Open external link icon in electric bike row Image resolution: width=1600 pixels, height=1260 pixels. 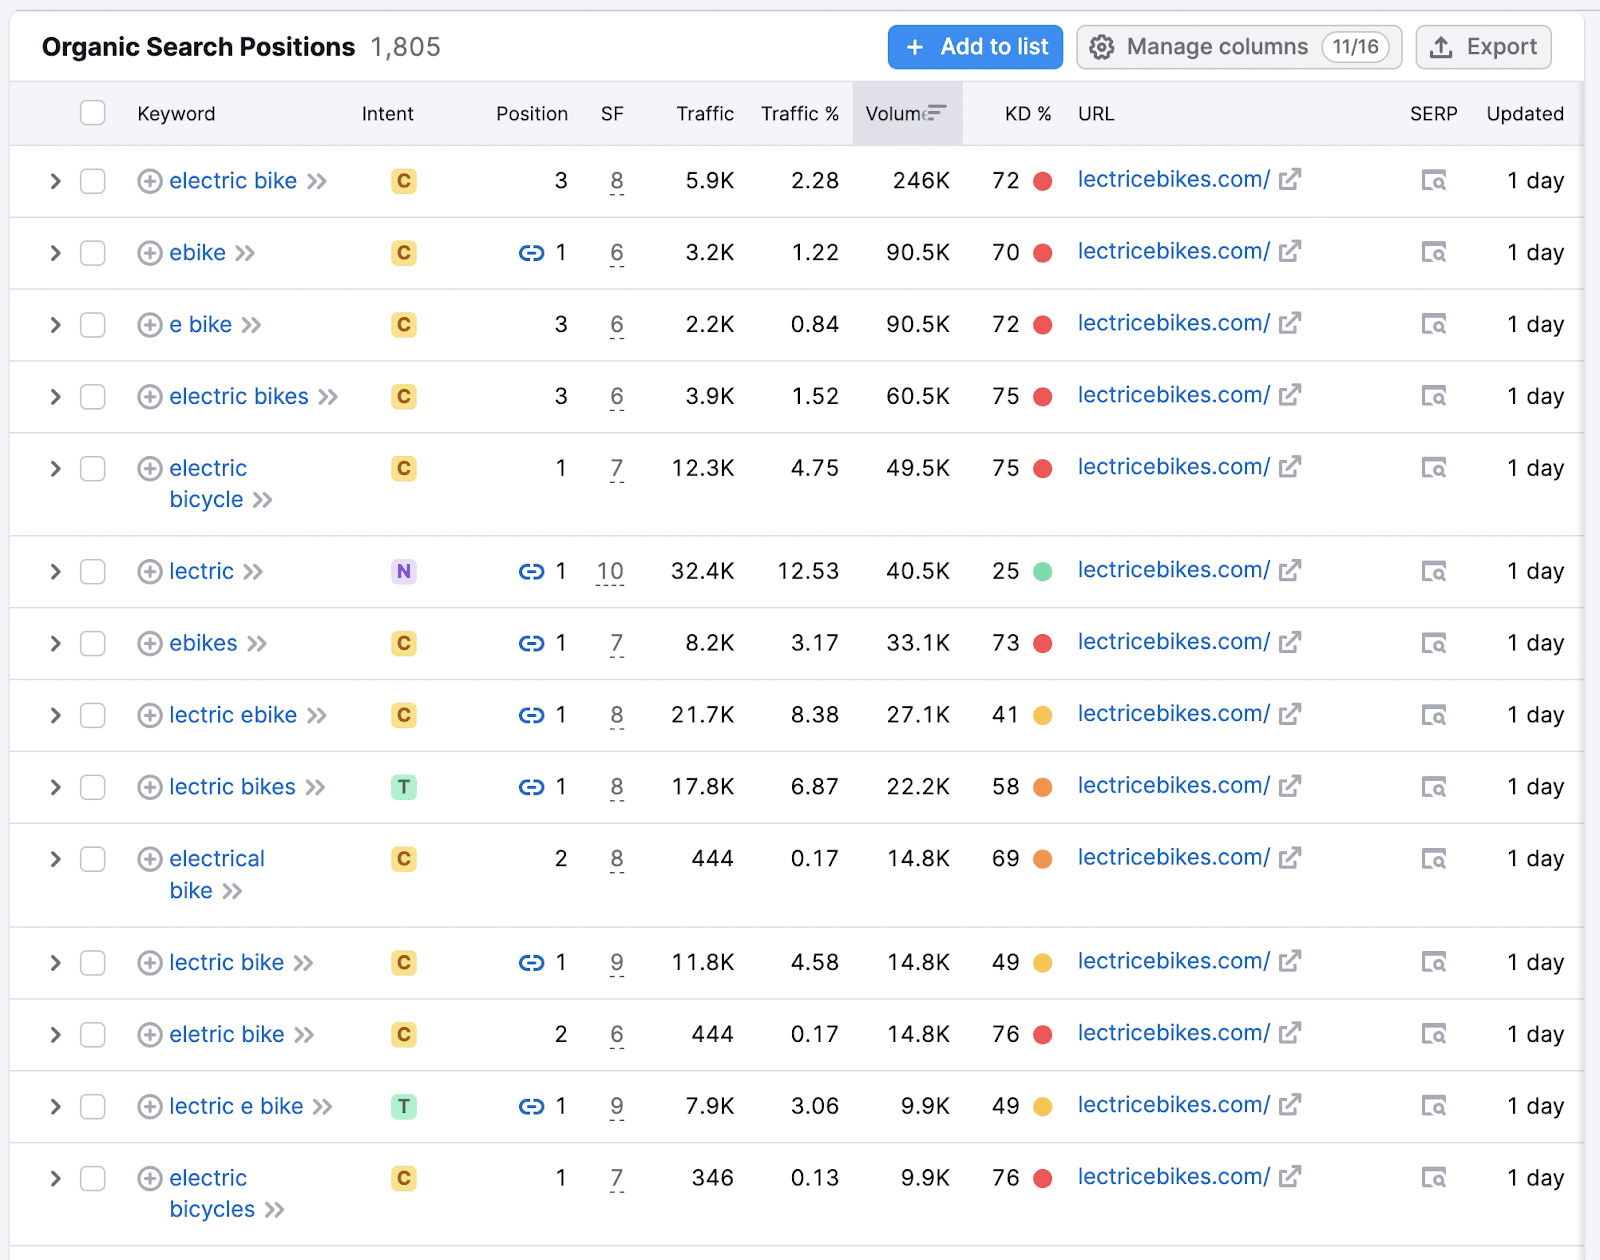click(x=1290, y=179)
